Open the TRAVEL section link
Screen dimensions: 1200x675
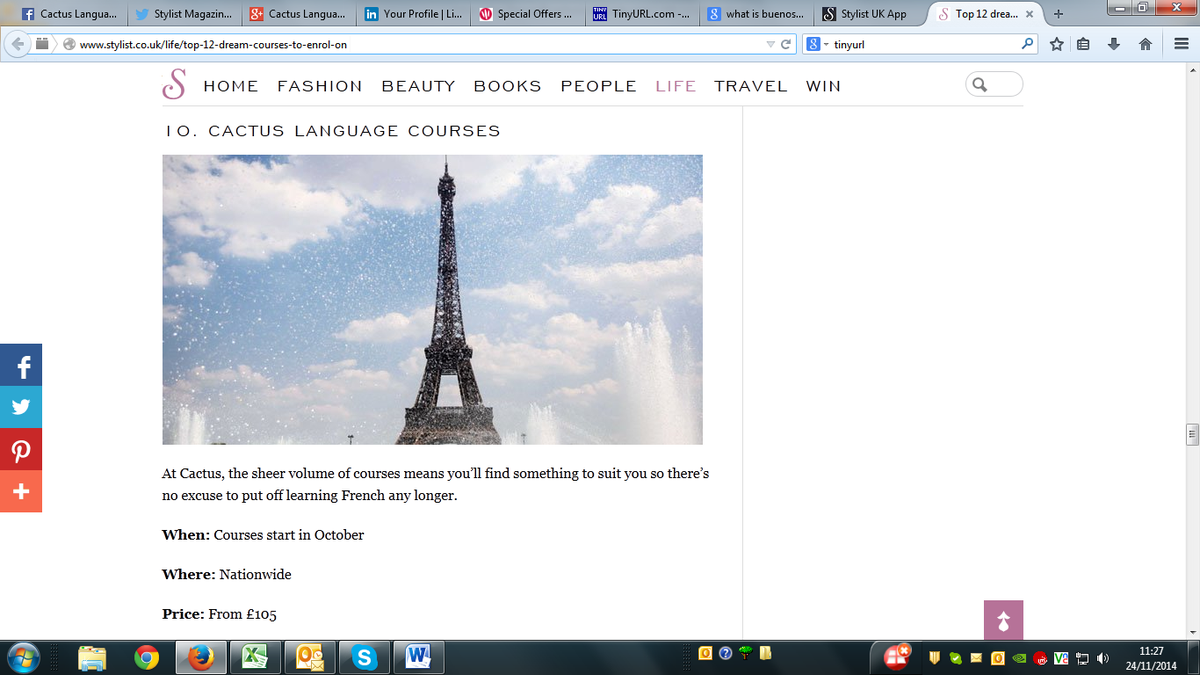751,86
